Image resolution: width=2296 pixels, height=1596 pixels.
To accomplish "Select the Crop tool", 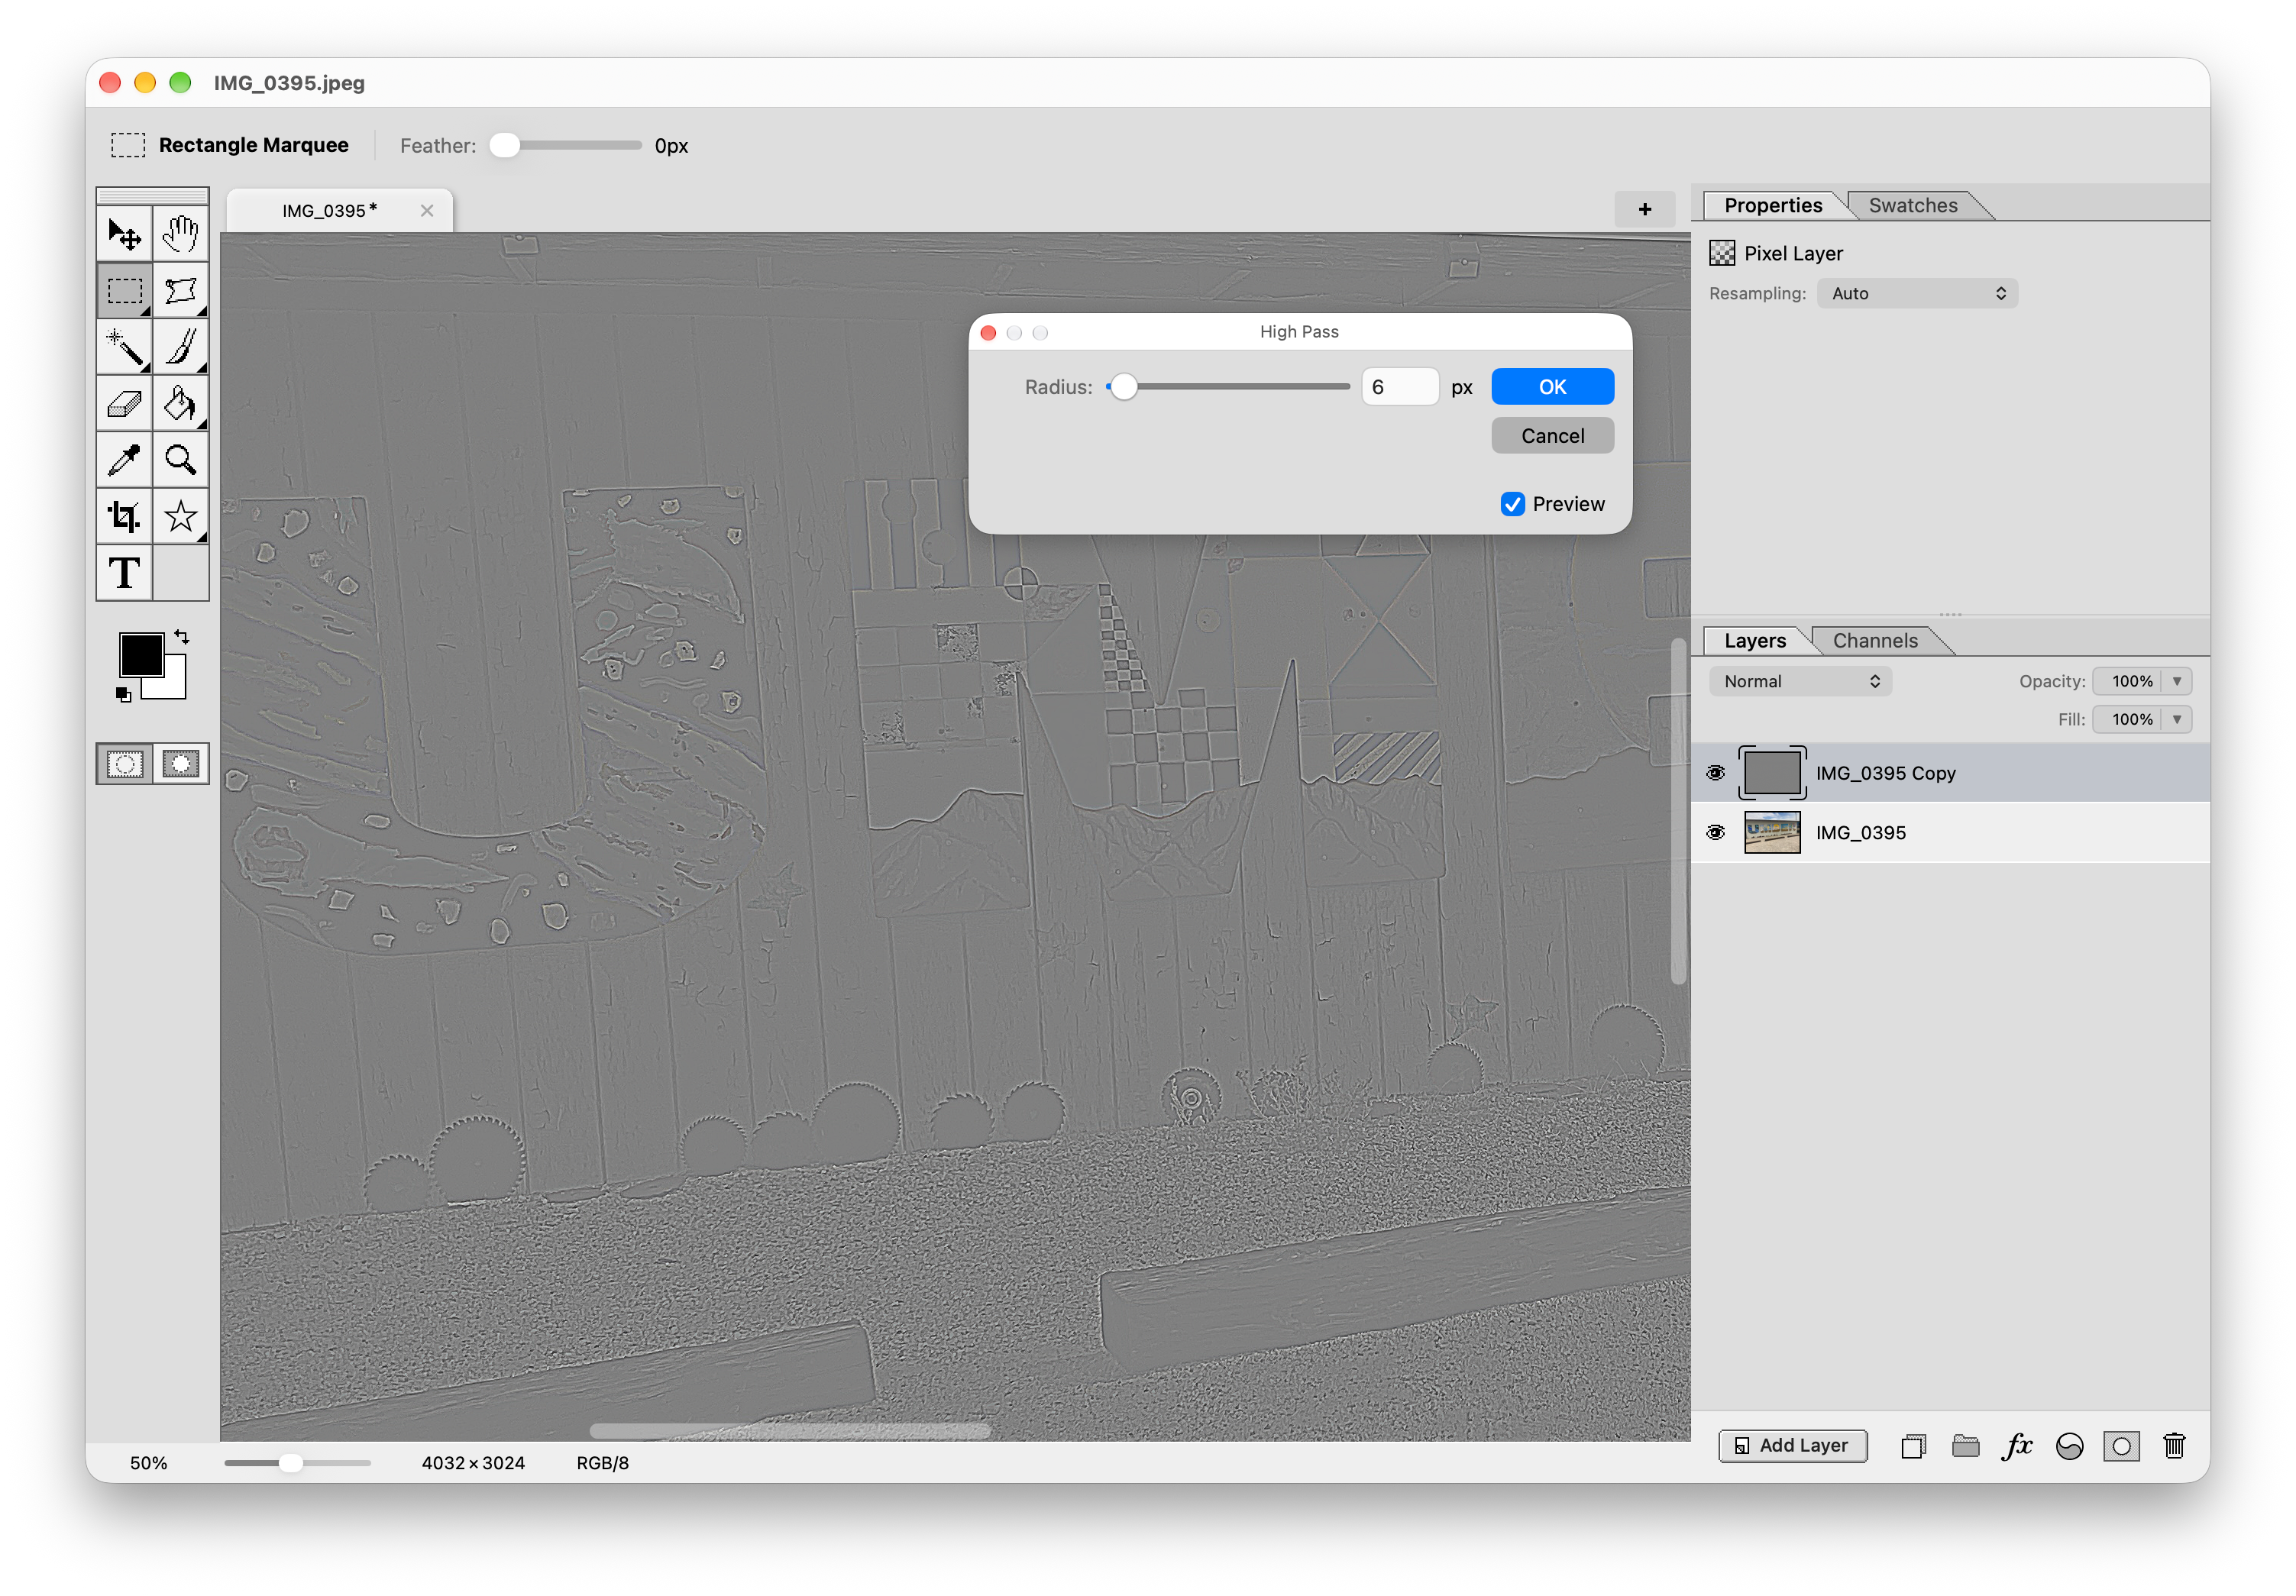I will pyautogui.click(x=124, y=517).
